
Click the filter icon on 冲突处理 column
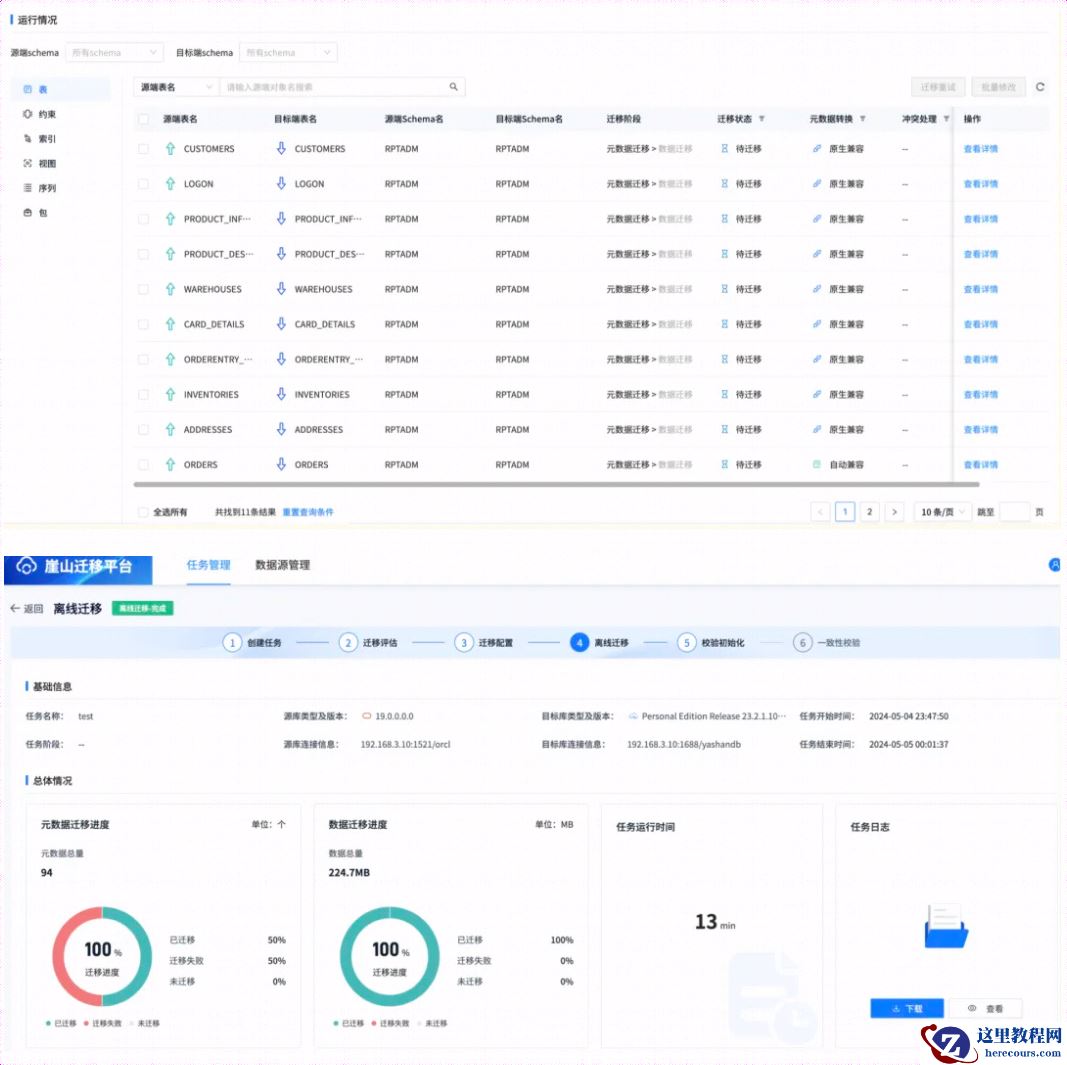tap(946, 118)
